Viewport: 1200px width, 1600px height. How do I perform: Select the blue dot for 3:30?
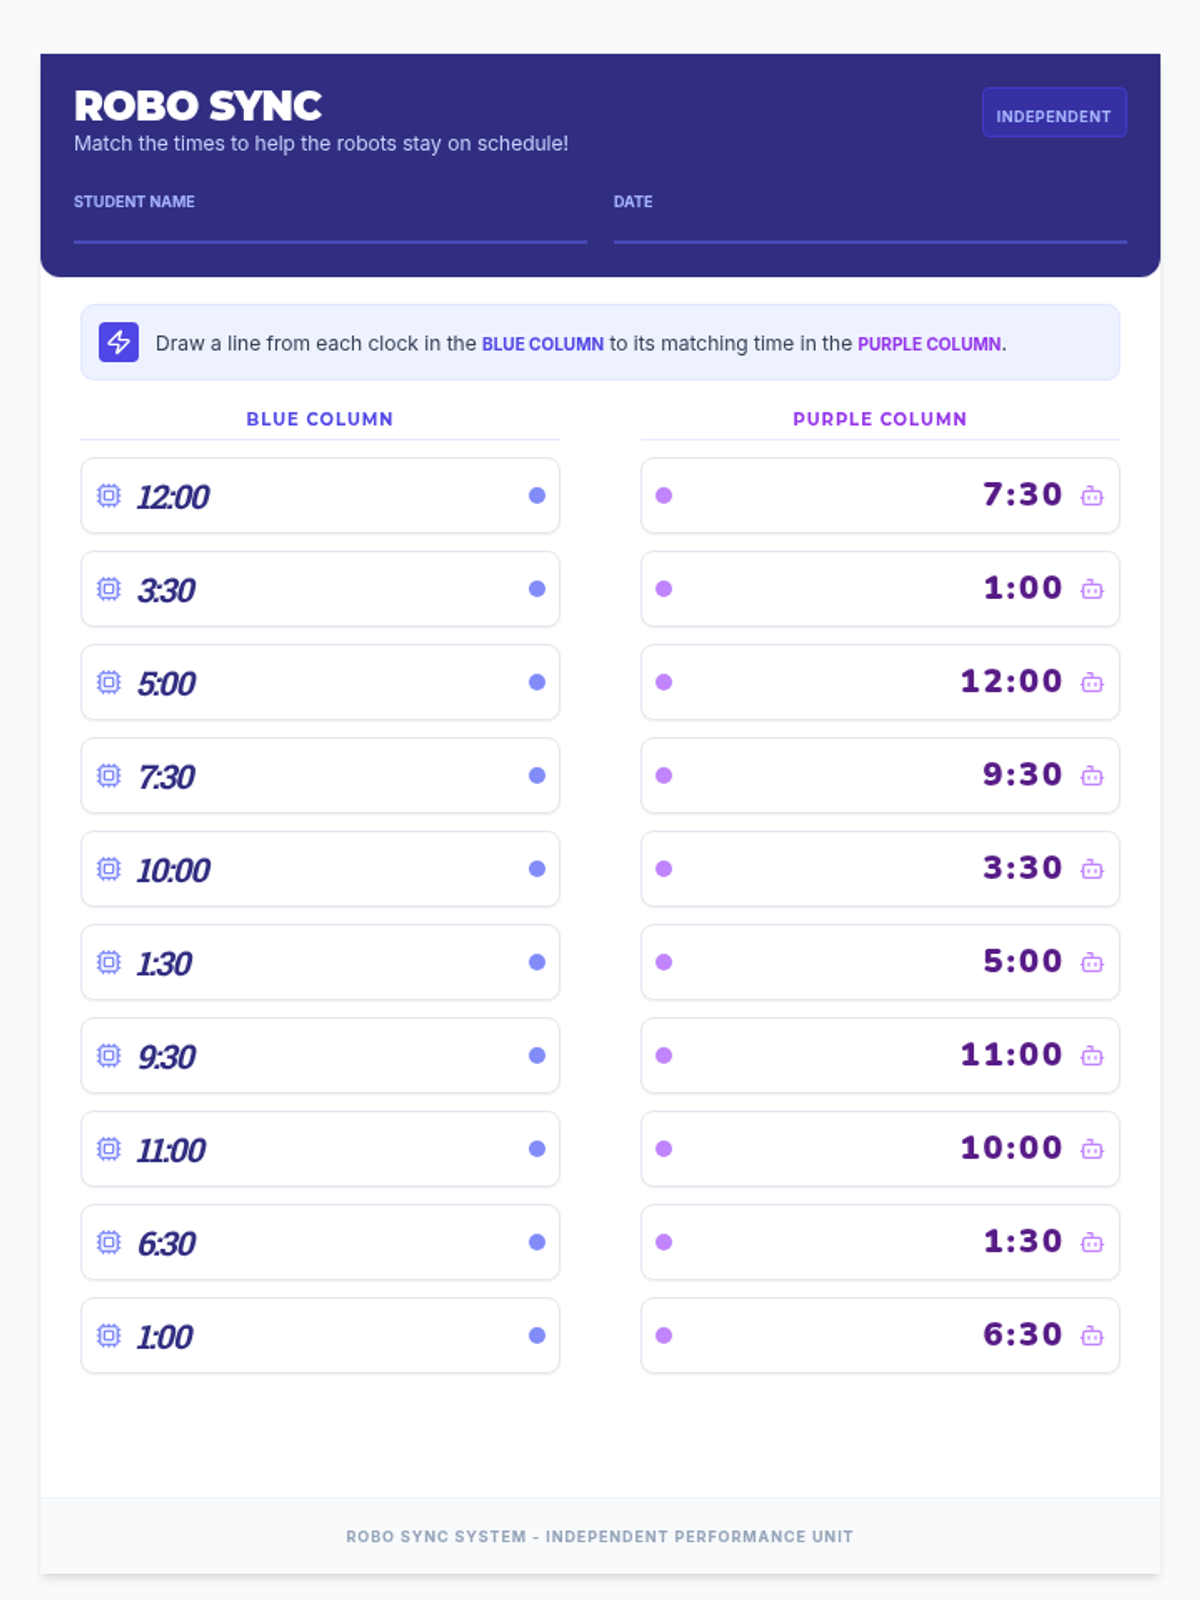coord(537,589)
